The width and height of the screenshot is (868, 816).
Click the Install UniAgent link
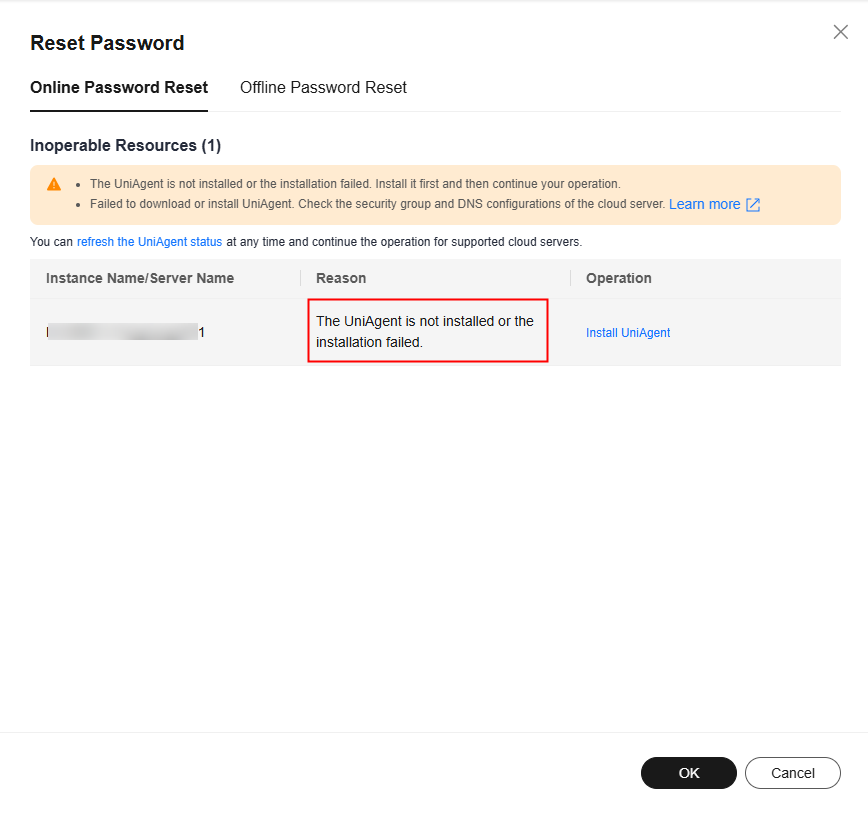pyautogui.click(x=628, y=333)
